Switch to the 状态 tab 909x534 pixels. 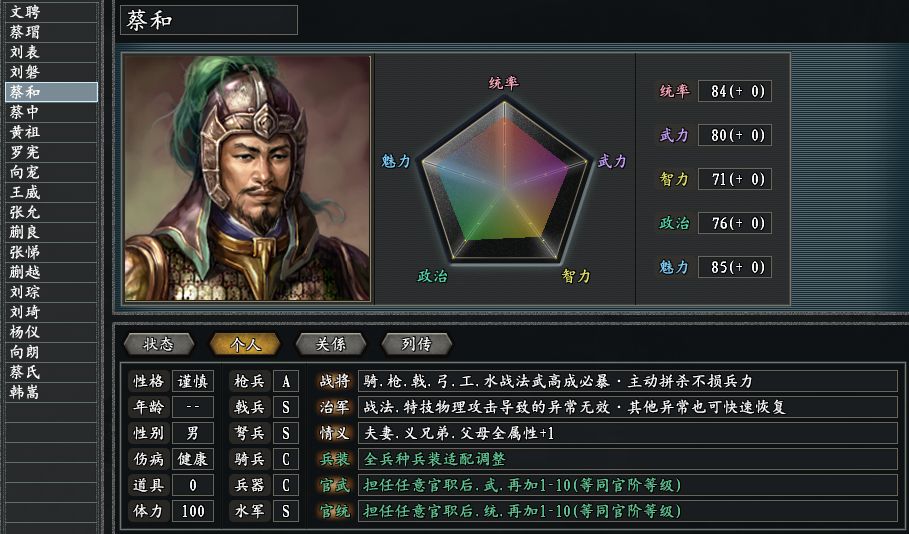click(158, 344)
